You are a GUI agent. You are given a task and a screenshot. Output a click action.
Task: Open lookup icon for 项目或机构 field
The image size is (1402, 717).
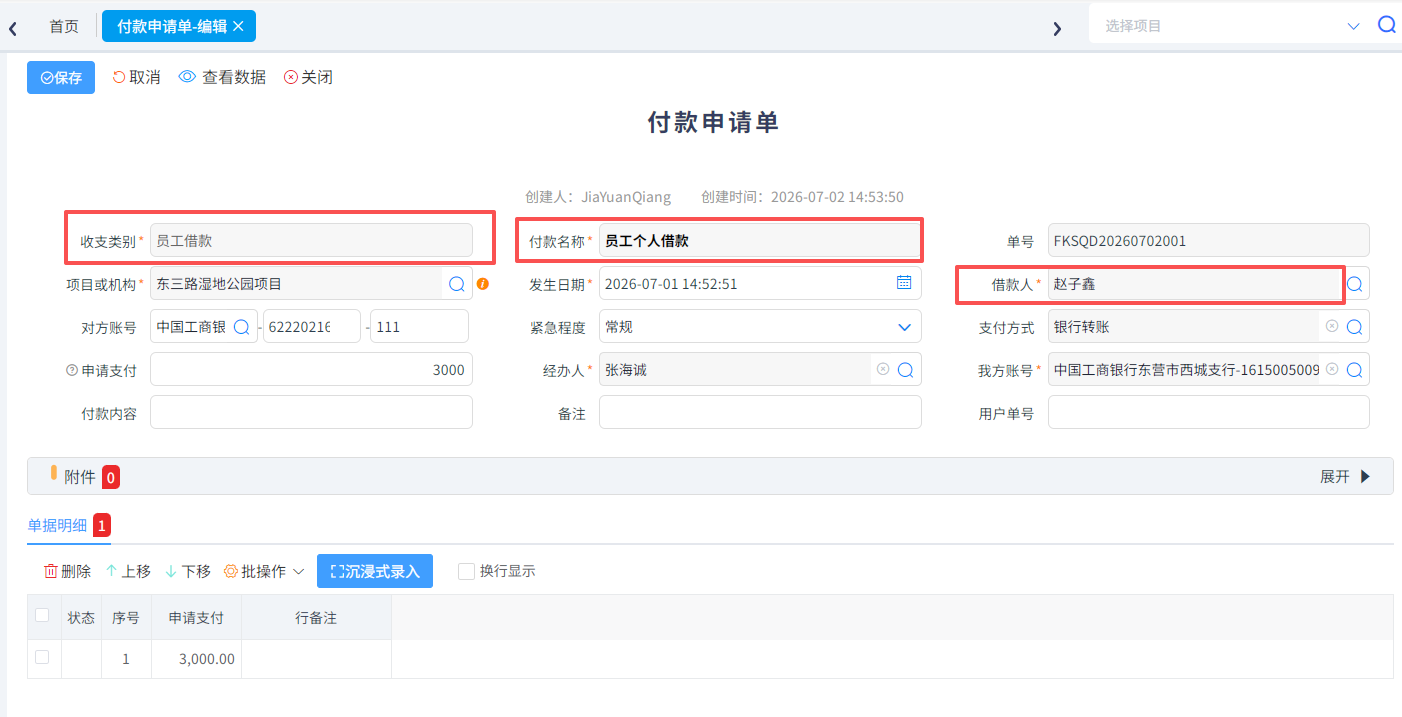click(457, 284)
